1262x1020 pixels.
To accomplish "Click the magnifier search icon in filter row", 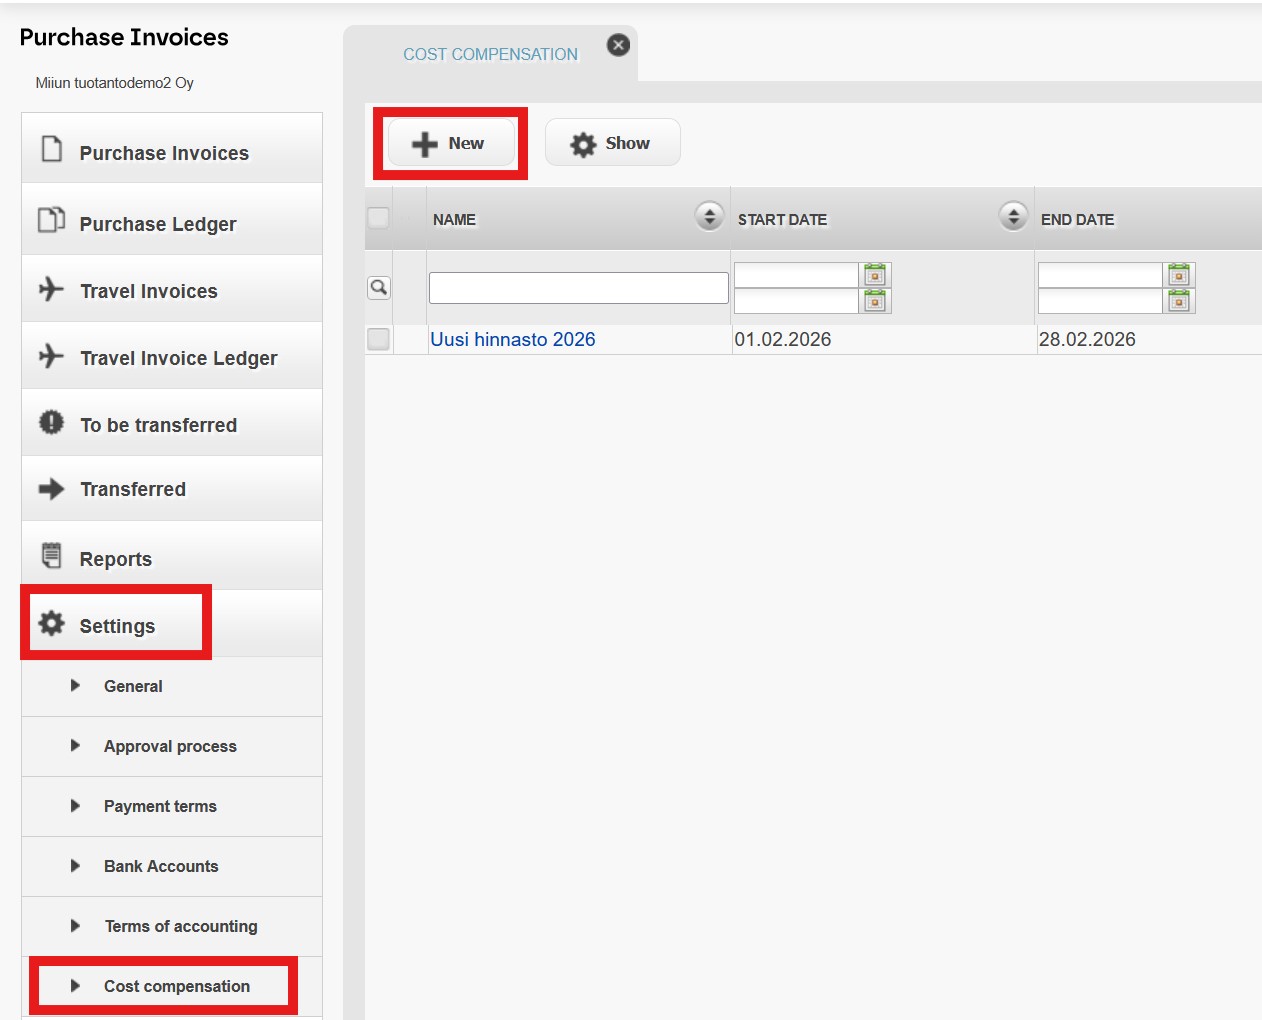I will click(x=379, y=288).
